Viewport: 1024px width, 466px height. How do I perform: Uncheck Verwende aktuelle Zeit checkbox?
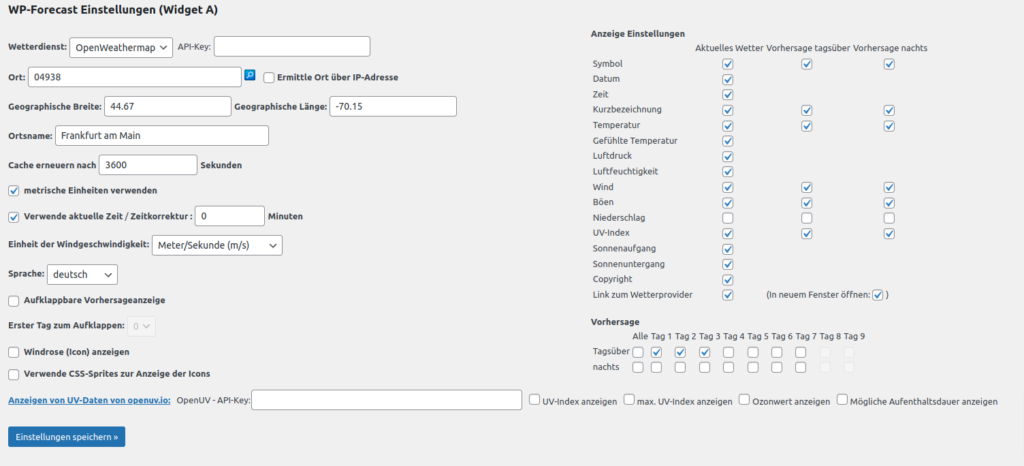click(14, 217)
